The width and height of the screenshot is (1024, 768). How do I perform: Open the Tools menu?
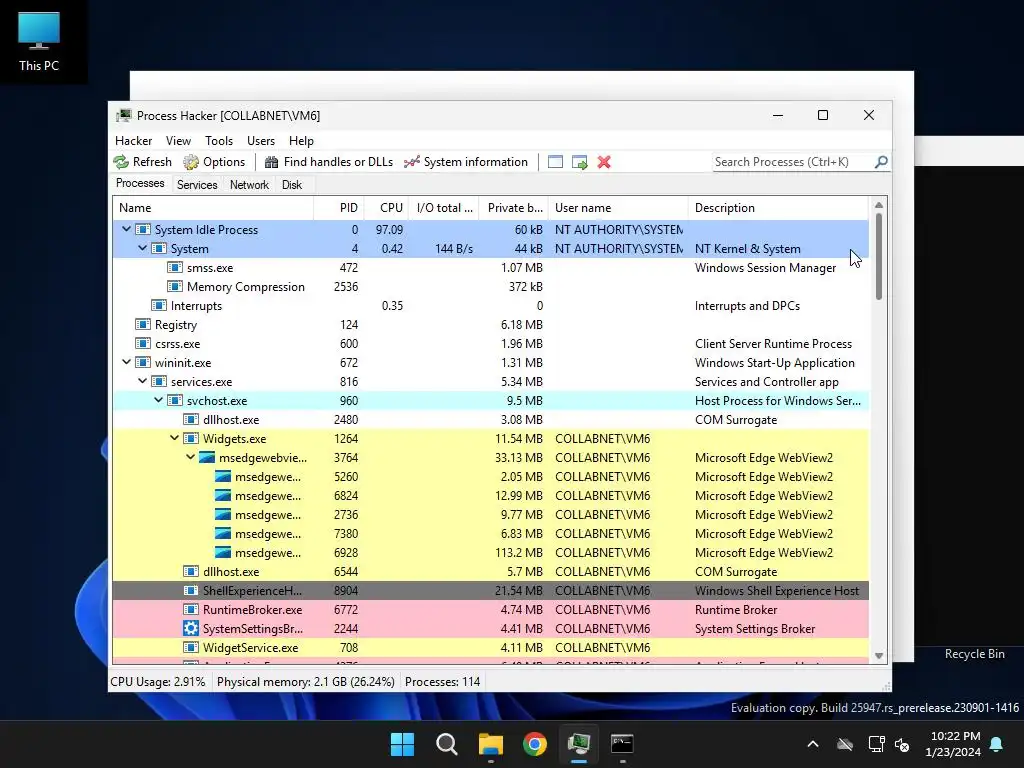click(x=219, y=141)
